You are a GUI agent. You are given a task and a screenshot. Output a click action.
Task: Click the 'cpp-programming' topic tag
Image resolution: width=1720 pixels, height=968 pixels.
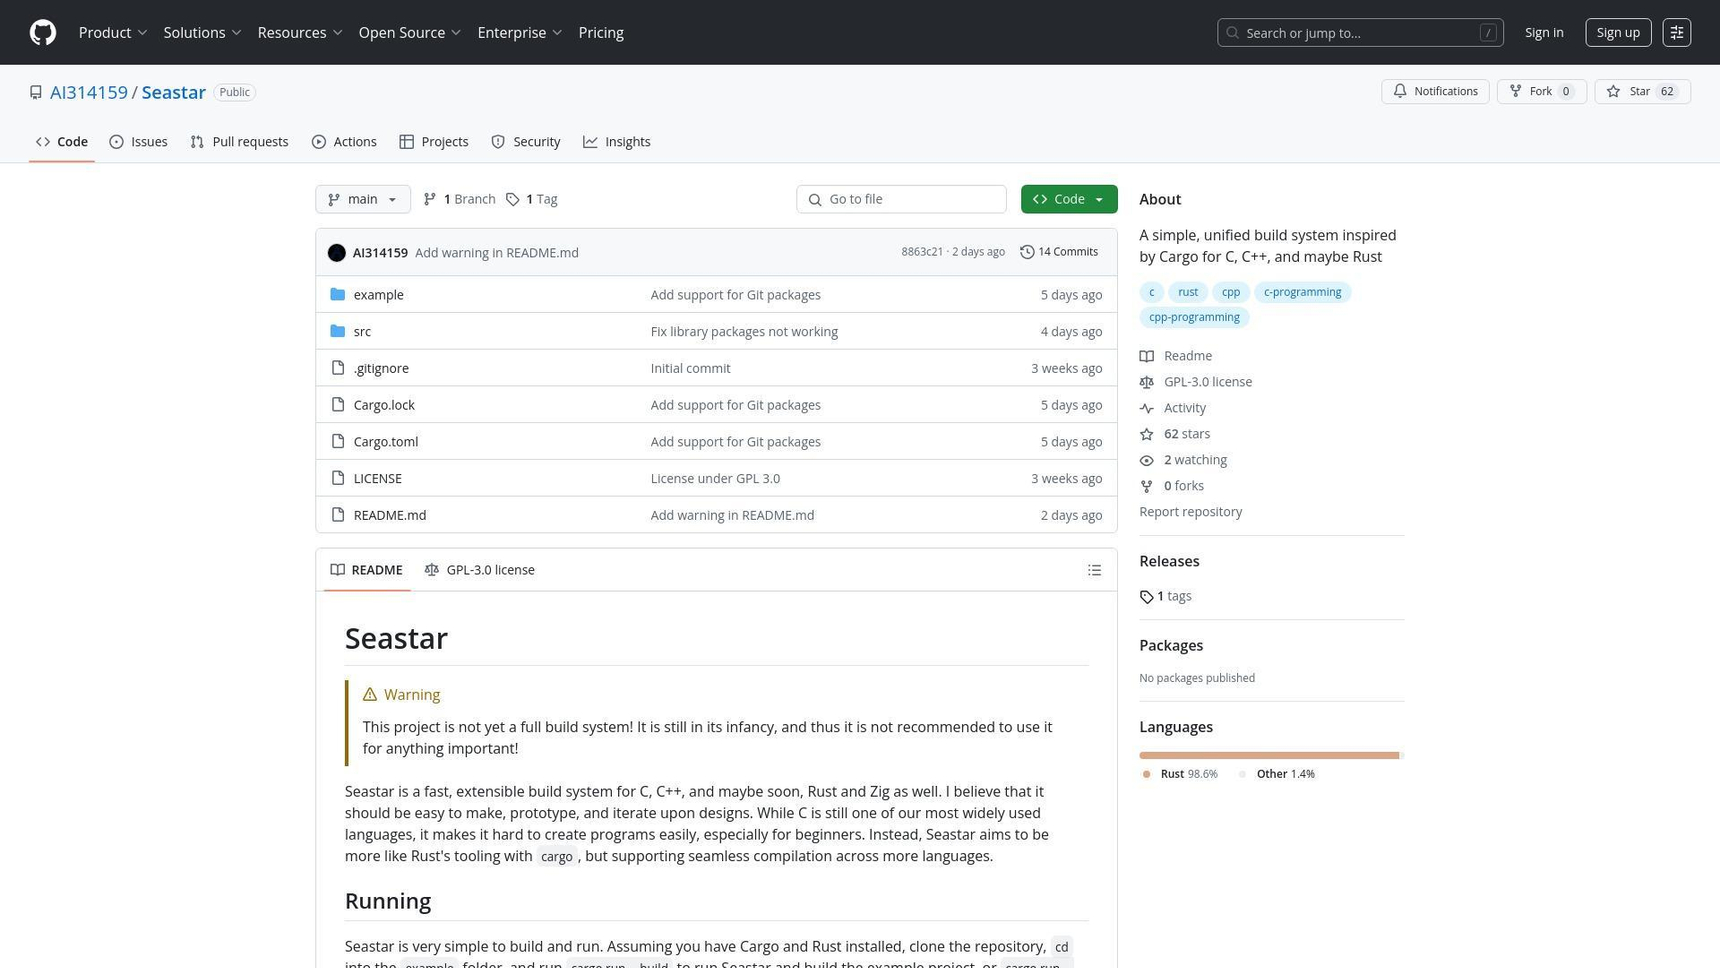(1194, 317)
